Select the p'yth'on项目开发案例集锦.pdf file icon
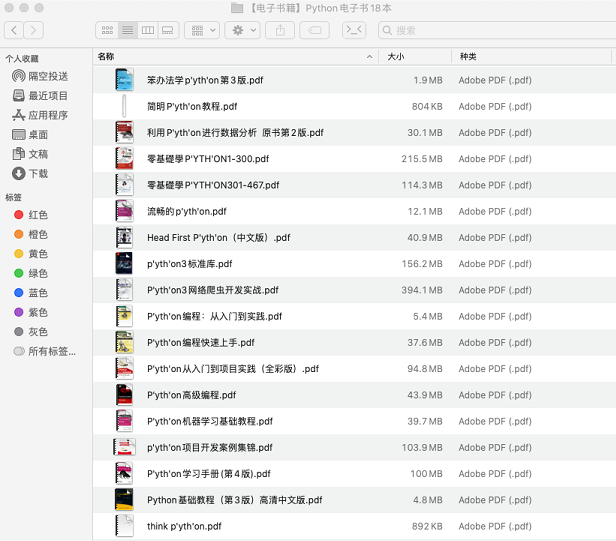The width and height of the screenshot is (616, 541). (124, 447)
